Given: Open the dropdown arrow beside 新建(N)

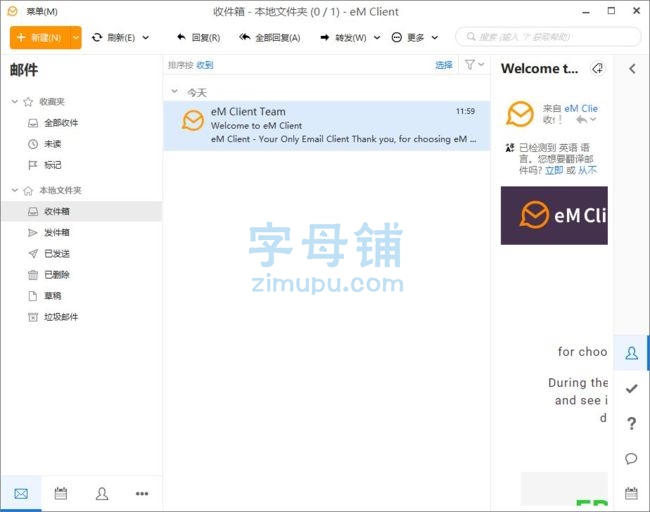Looking at the screenshot, I should pos(76,38).
